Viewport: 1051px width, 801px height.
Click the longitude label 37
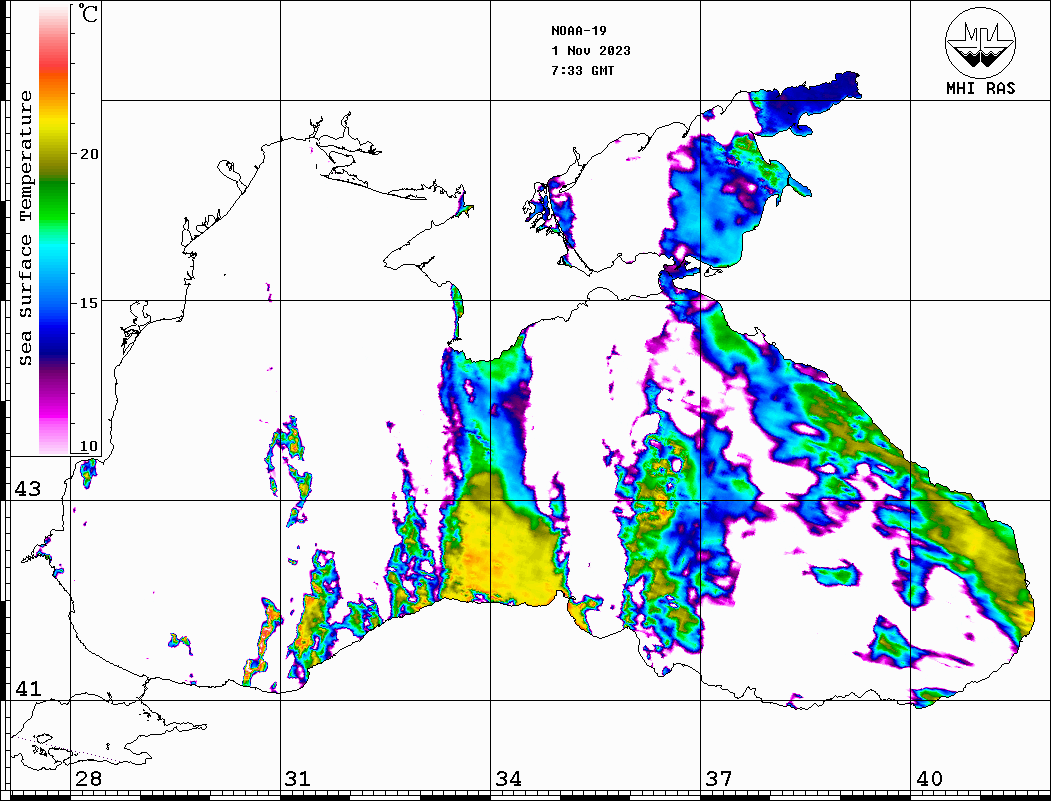click(x=719, y=779)
